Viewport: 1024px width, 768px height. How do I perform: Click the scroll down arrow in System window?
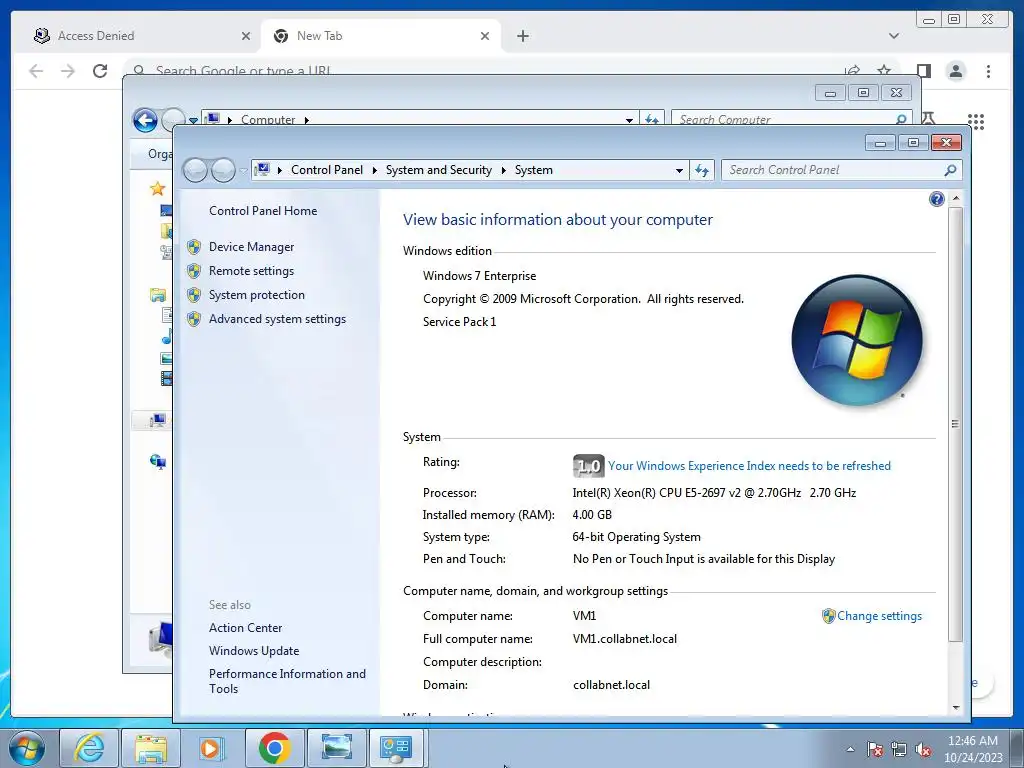coord(955,708)
